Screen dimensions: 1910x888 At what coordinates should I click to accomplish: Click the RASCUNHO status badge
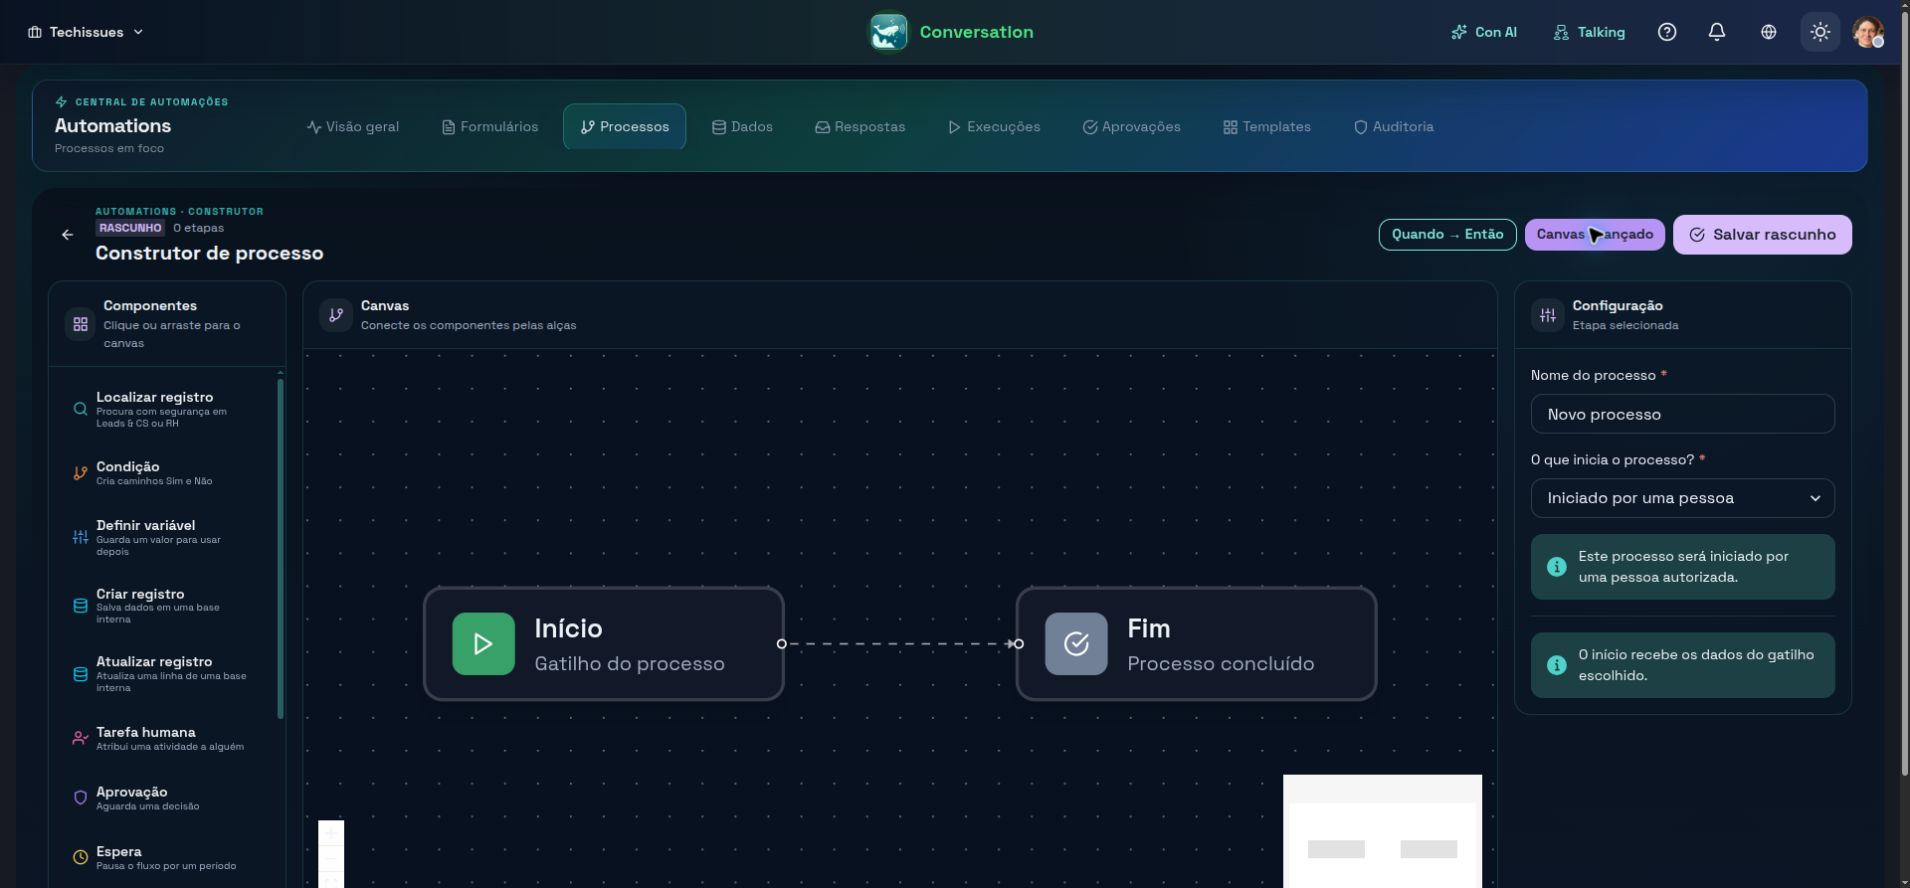point(130,228)
